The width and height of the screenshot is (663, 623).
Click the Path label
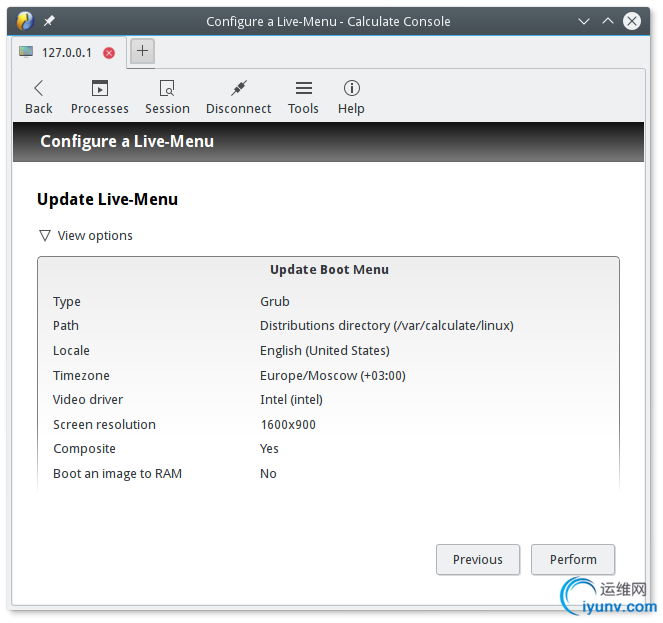click(66, 326)
